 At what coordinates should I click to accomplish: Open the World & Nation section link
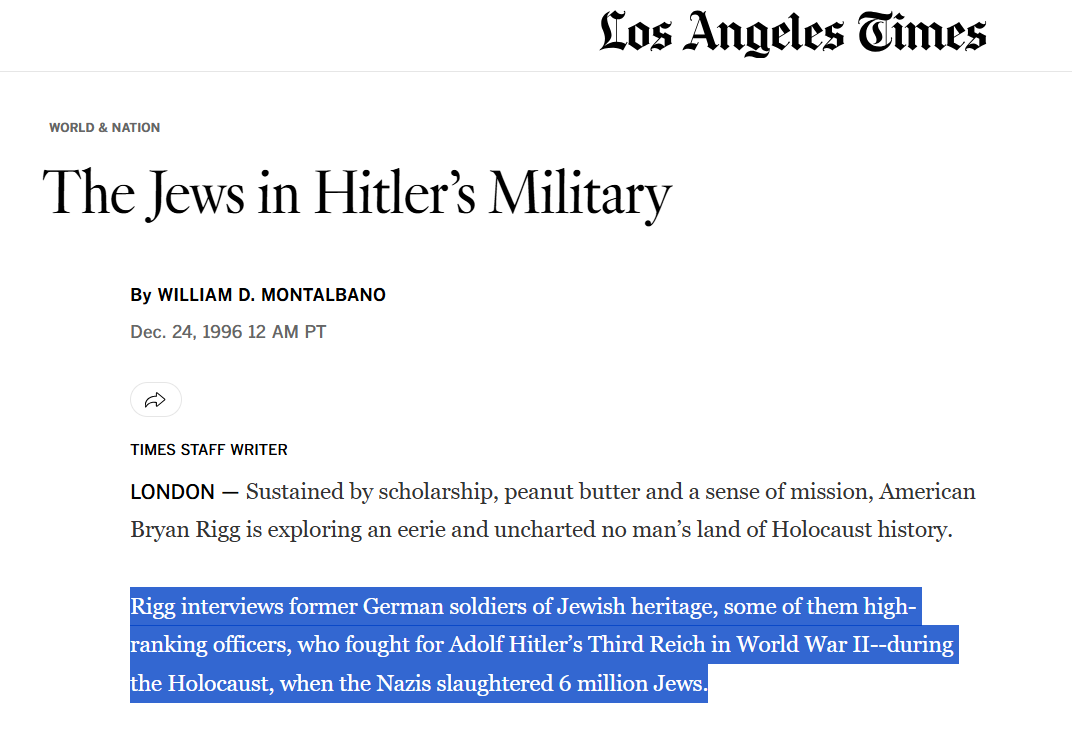(x=105, y=128)
